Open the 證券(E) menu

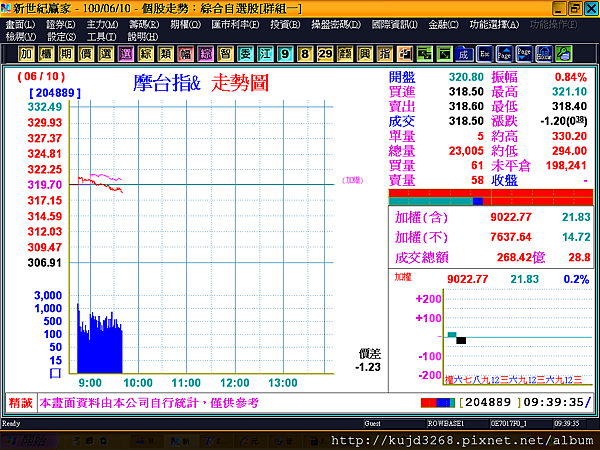61,24
